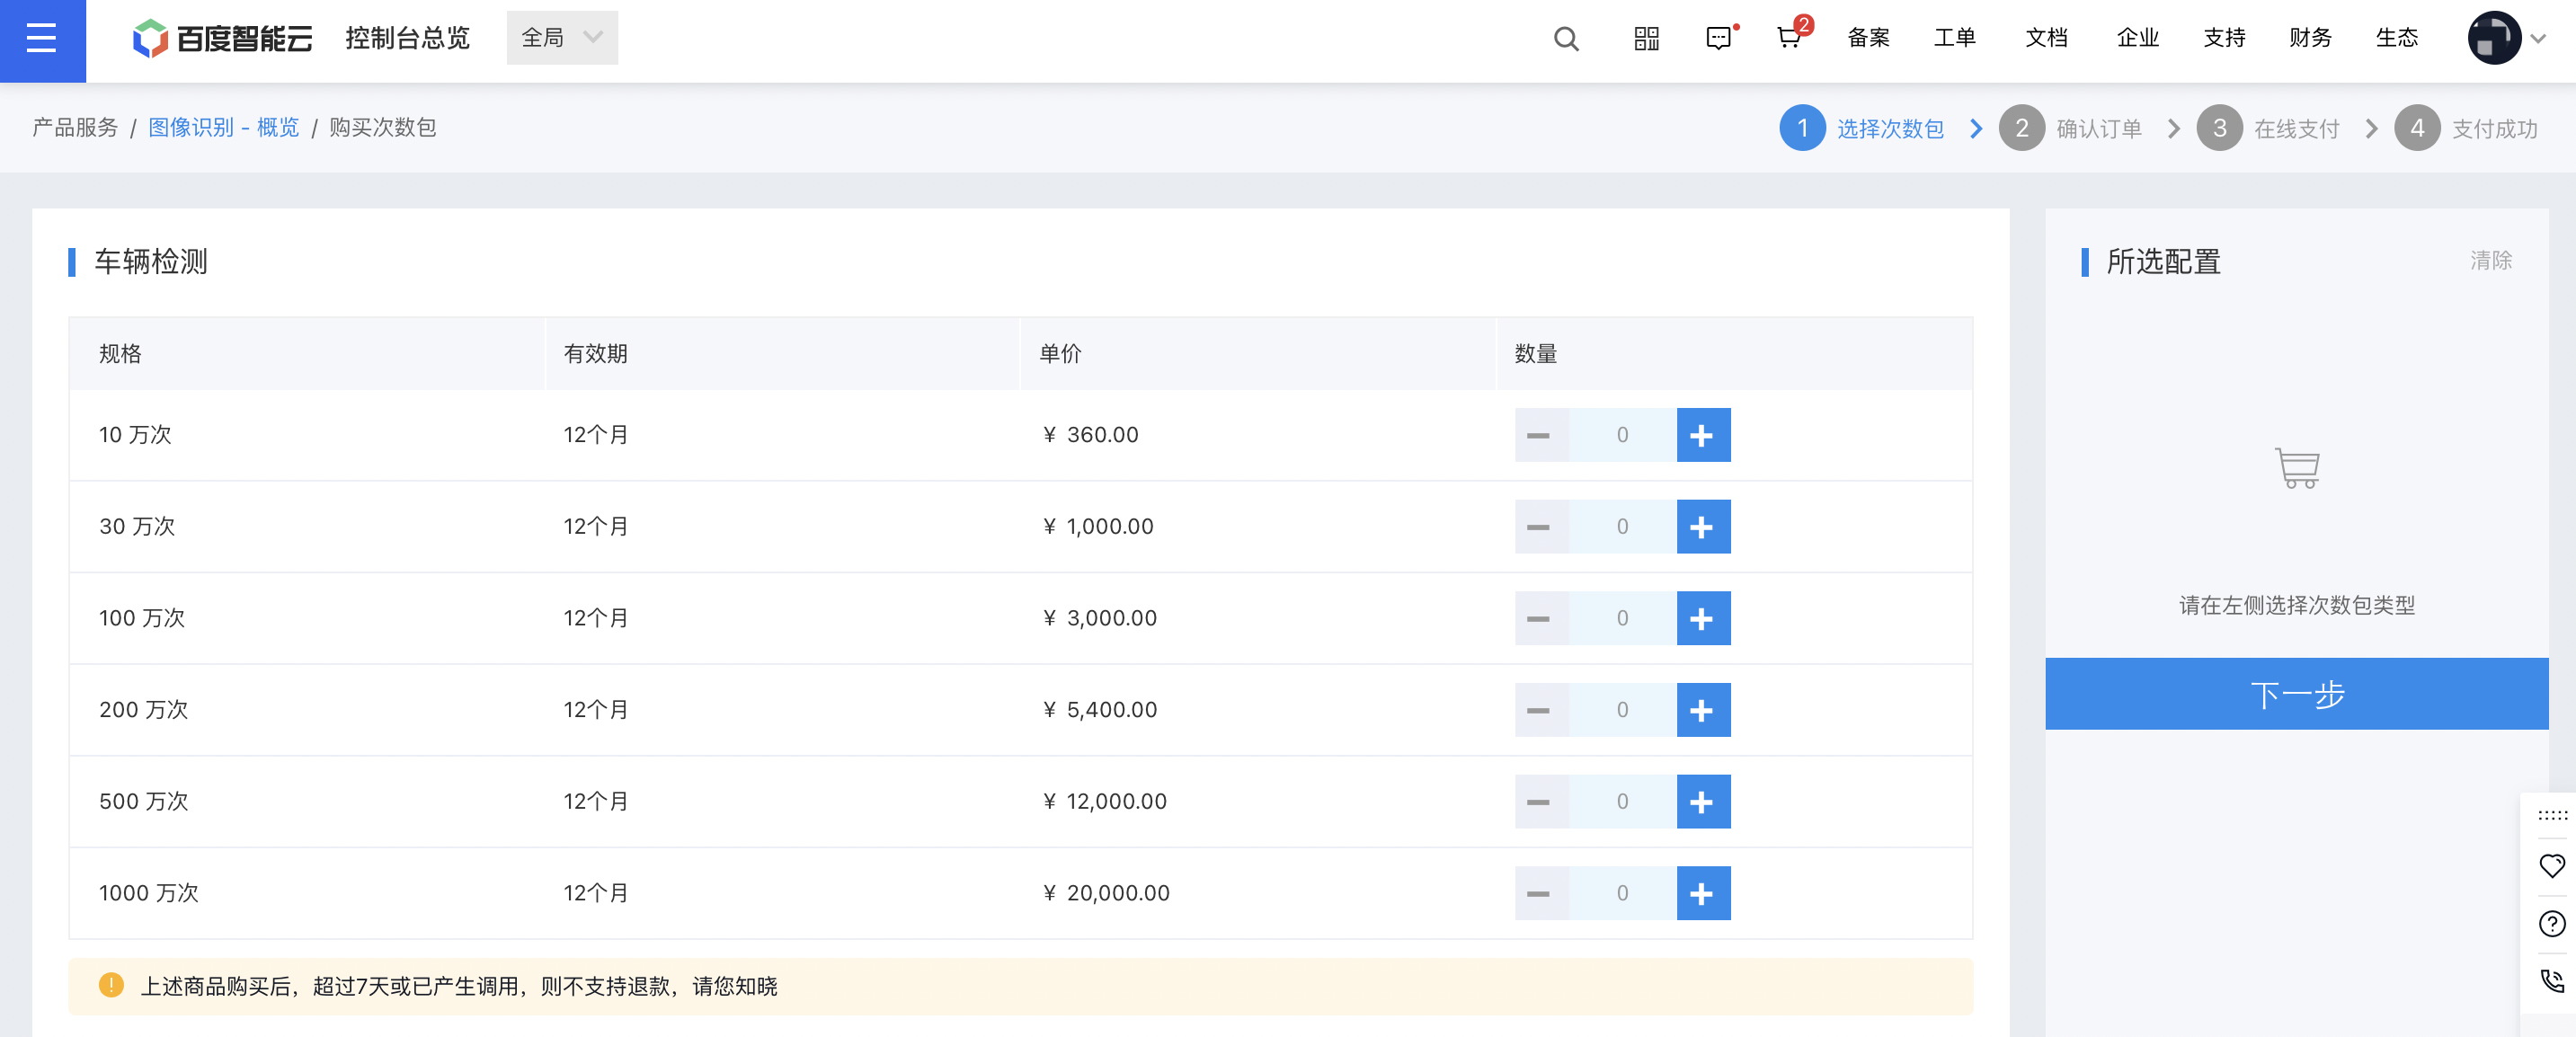Click quantity field for 10 万次 package
The height and width of the screenshot is (1037, 2576).
[x=1622, y=435]
